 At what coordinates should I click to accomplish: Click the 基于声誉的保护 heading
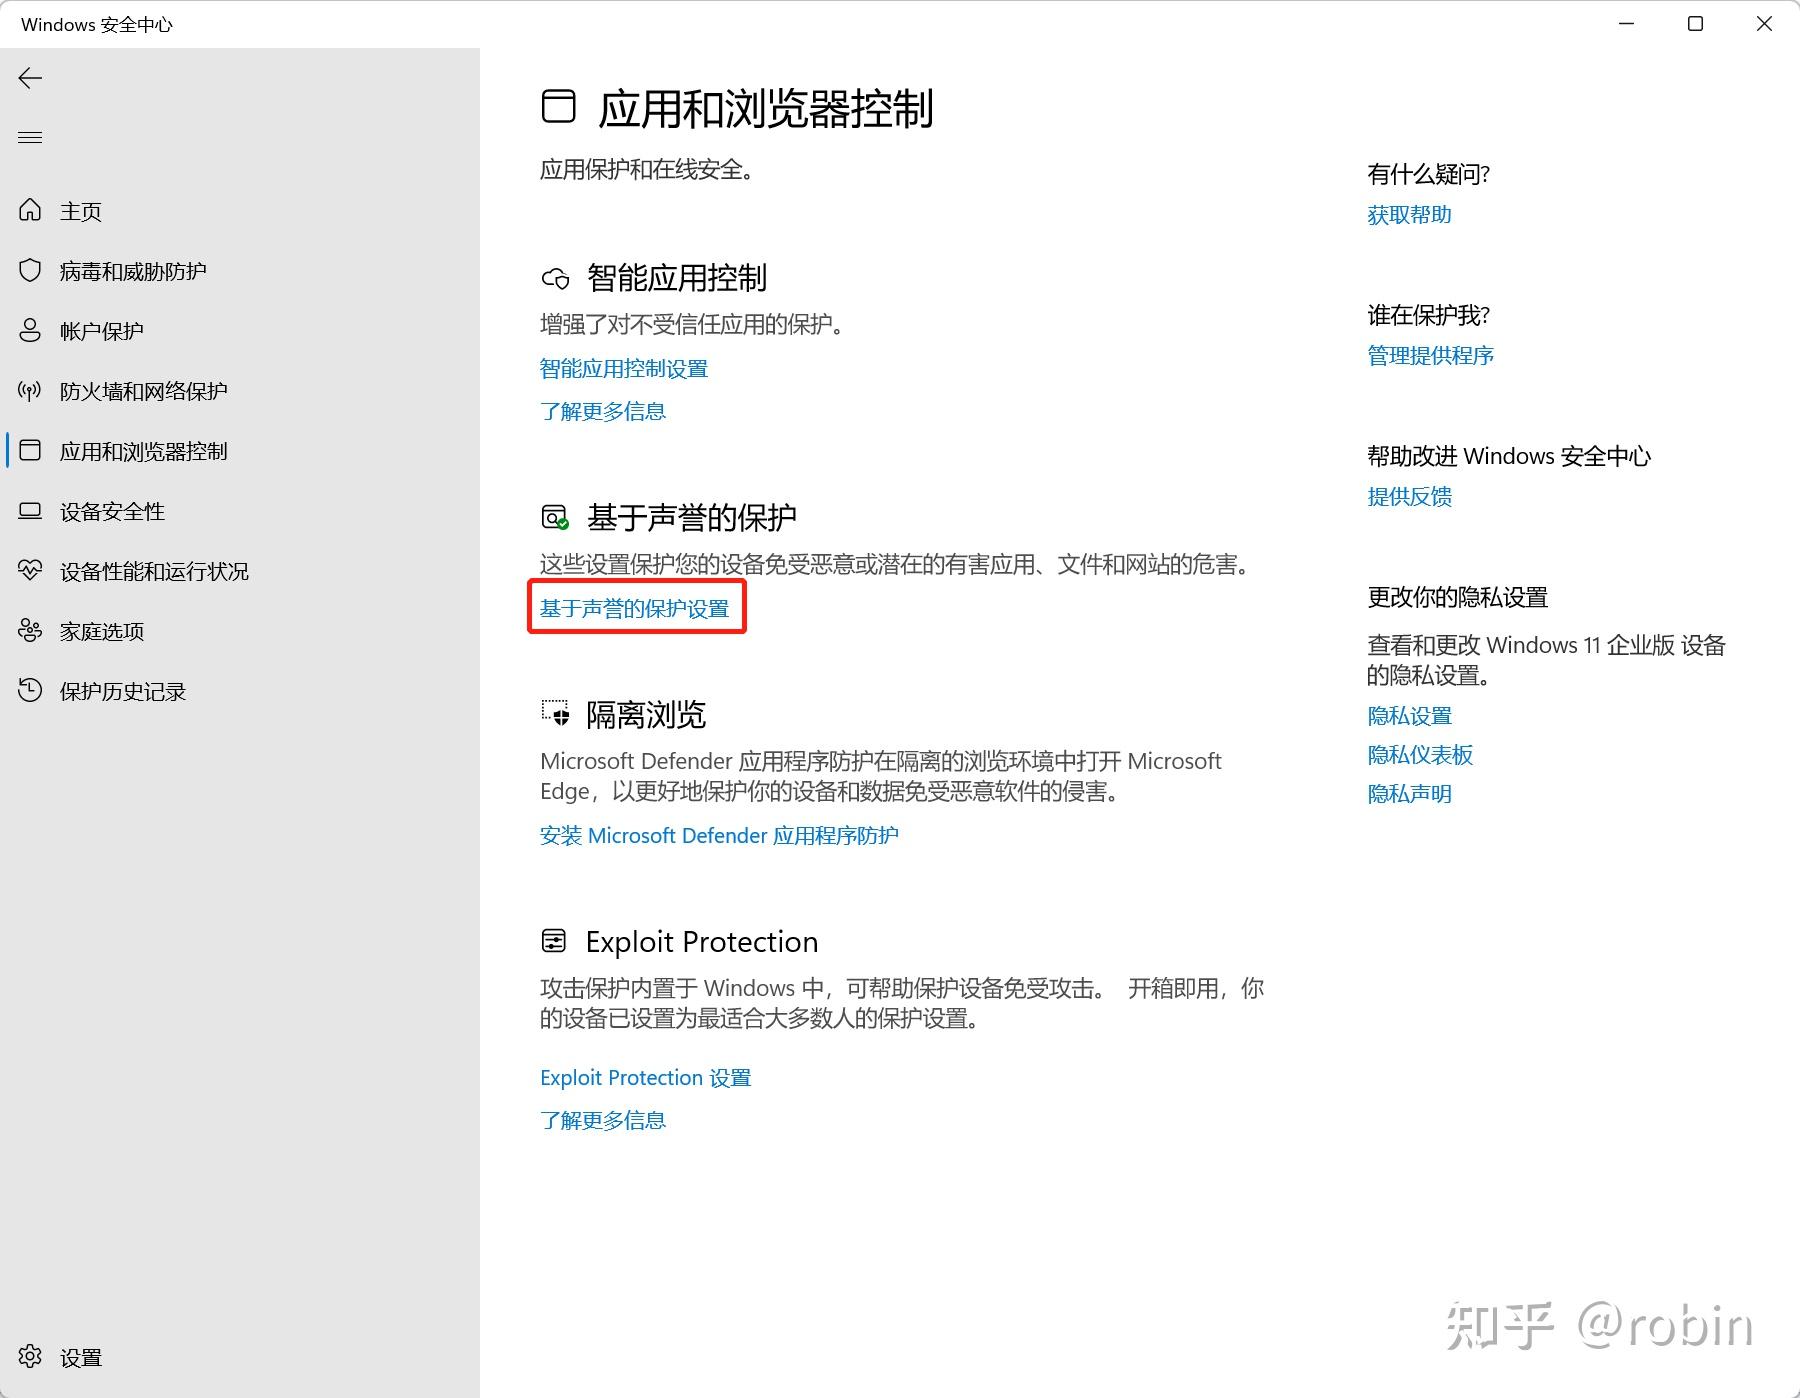(692, 517)
